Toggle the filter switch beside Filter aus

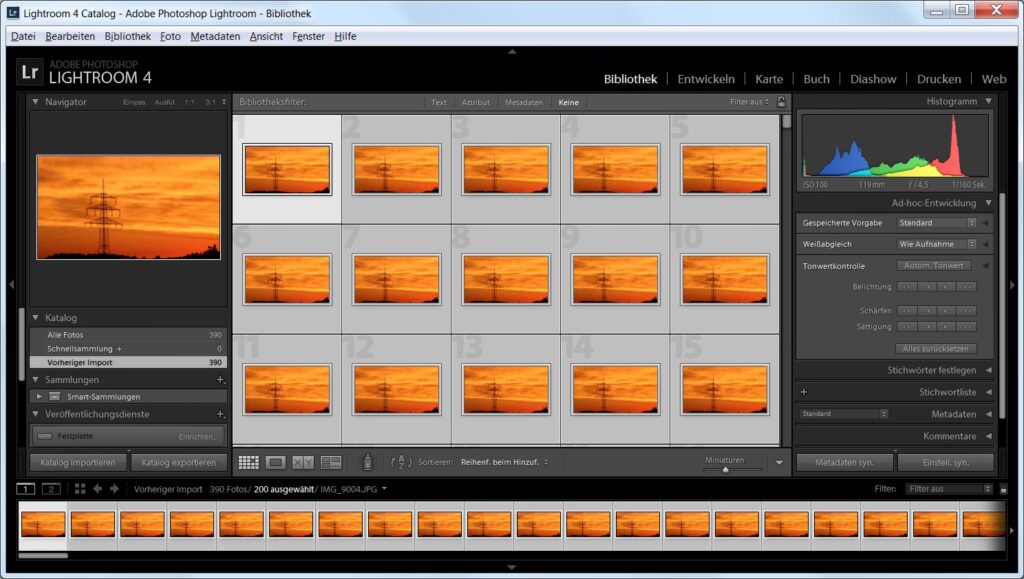tap(1004, 489)
